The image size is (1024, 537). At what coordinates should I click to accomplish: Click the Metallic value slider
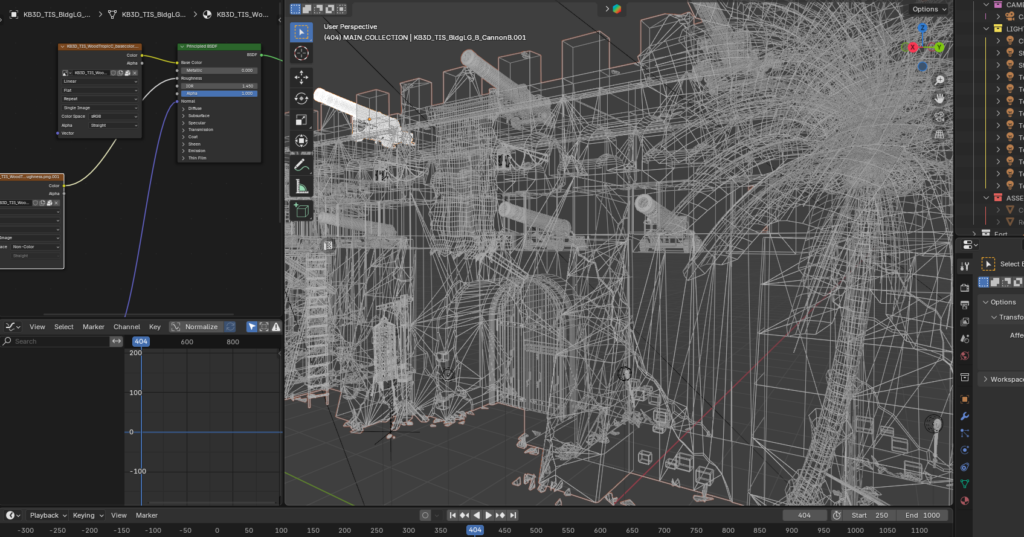[x=219, y=70]
